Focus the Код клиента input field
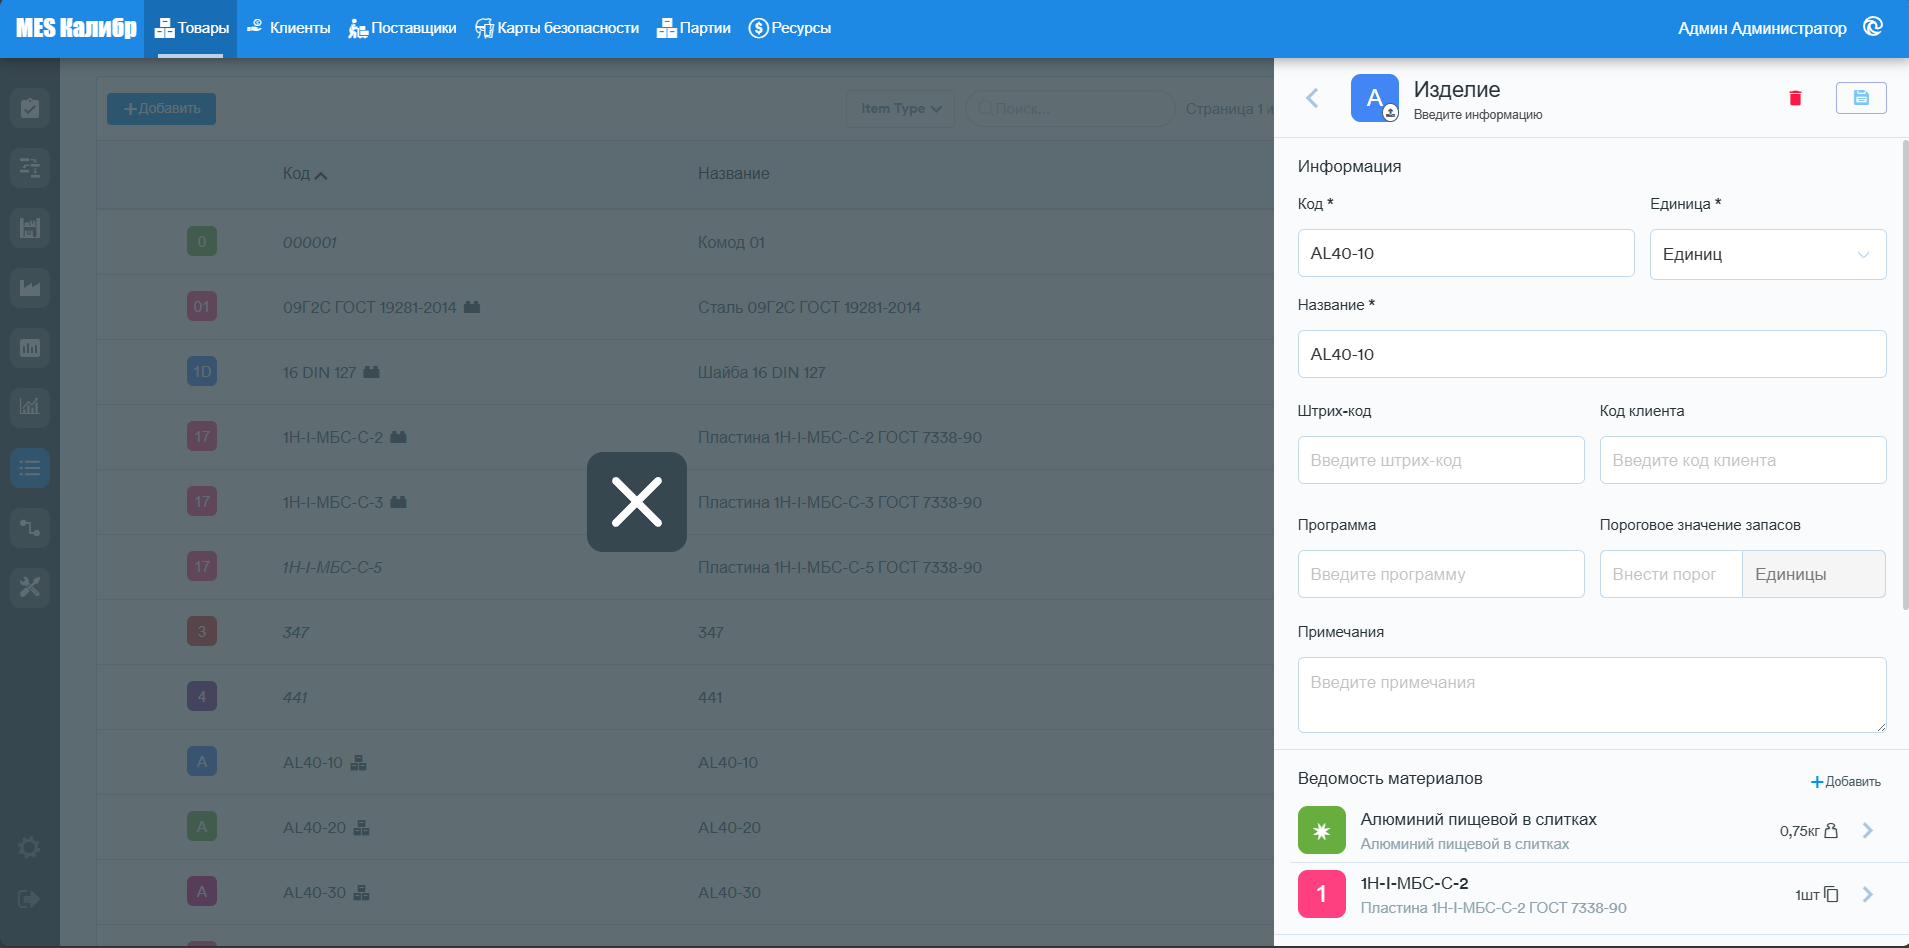 (x=1743, y=460)
